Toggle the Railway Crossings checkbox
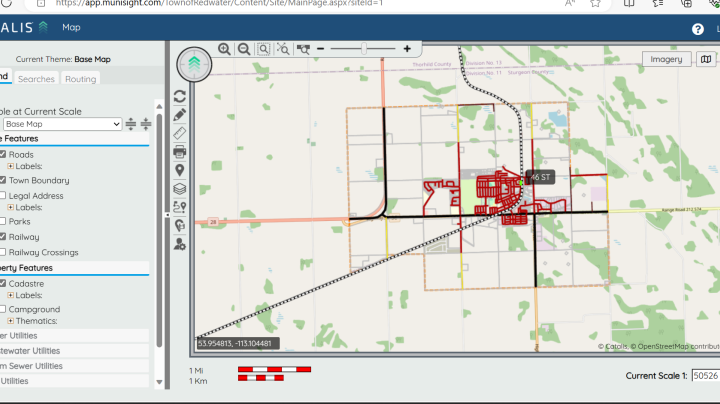 coord(3,252)
